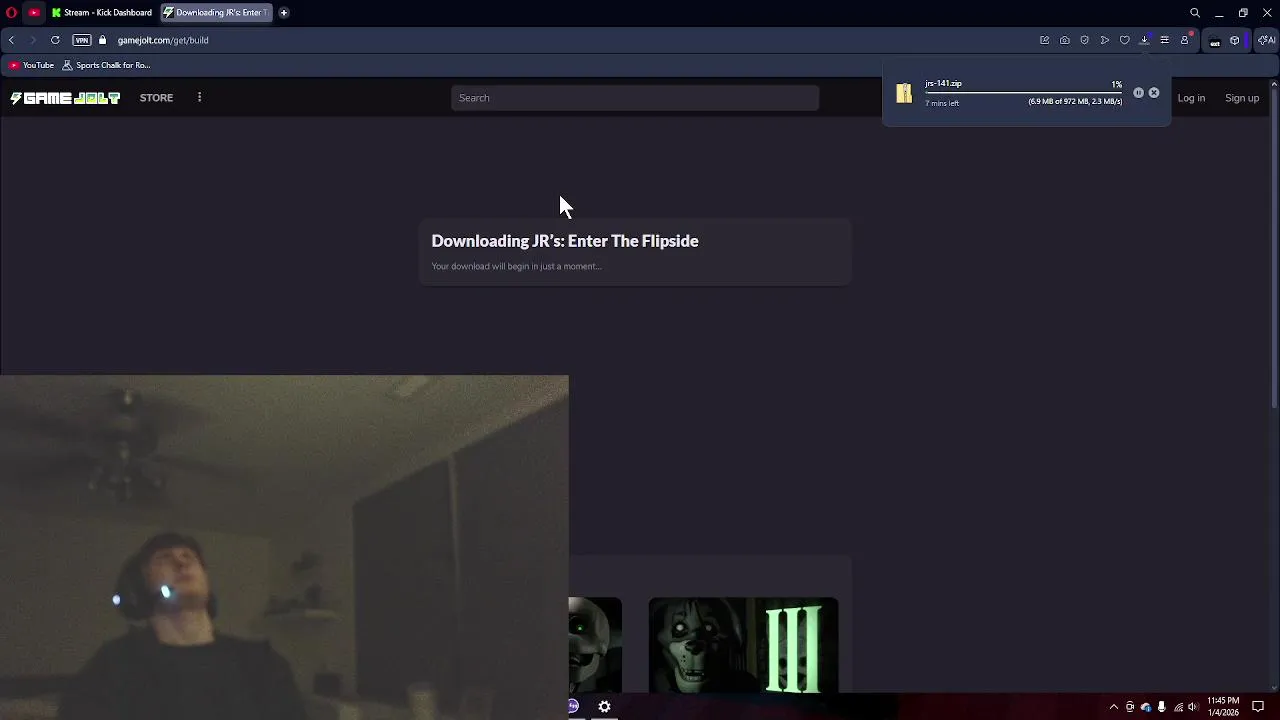Open the Opera AI assistant button
The width and height of the screenshot is (1280, 720).
tap(1266, 40)
